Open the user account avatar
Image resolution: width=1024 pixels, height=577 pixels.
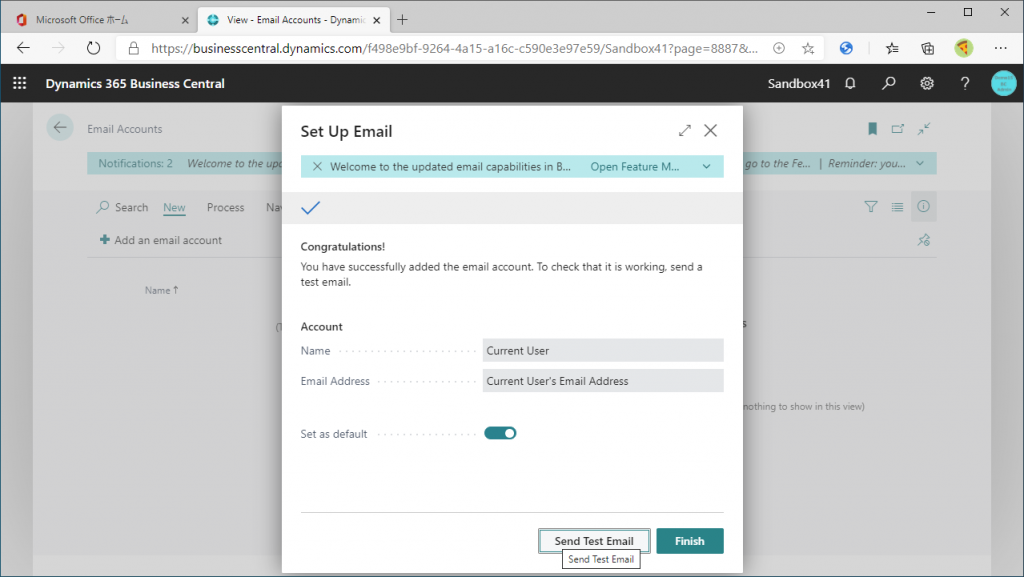click(1003, 84)
